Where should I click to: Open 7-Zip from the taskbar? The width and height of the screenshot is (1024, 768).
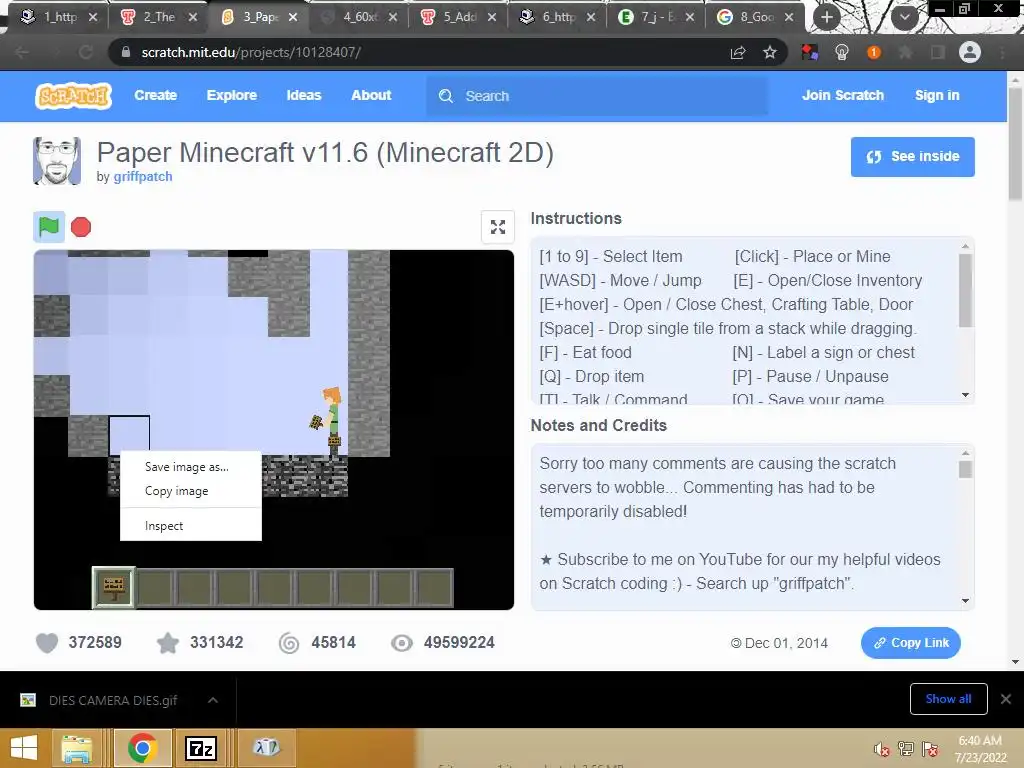[200, 748]
